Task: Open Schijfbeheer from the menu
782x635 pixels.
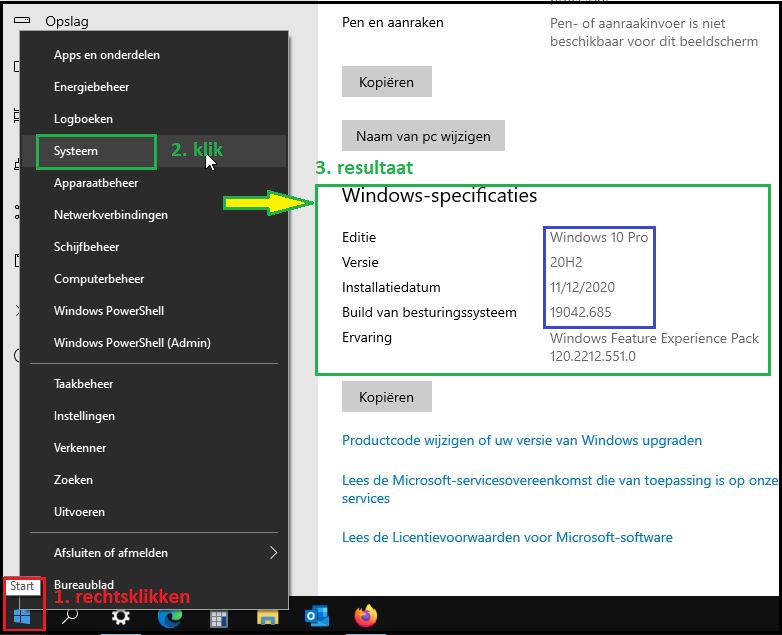Action: 154,246
